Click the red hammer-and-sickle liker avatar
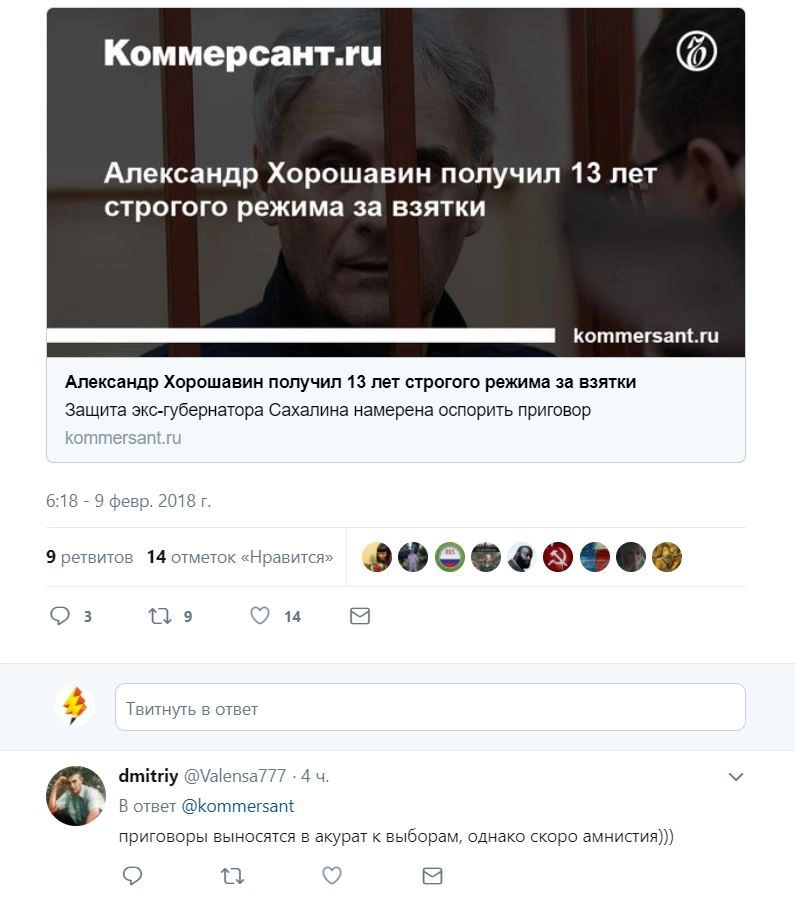Image resolution: width=795 pixels, height=898 pixels. 558,557
